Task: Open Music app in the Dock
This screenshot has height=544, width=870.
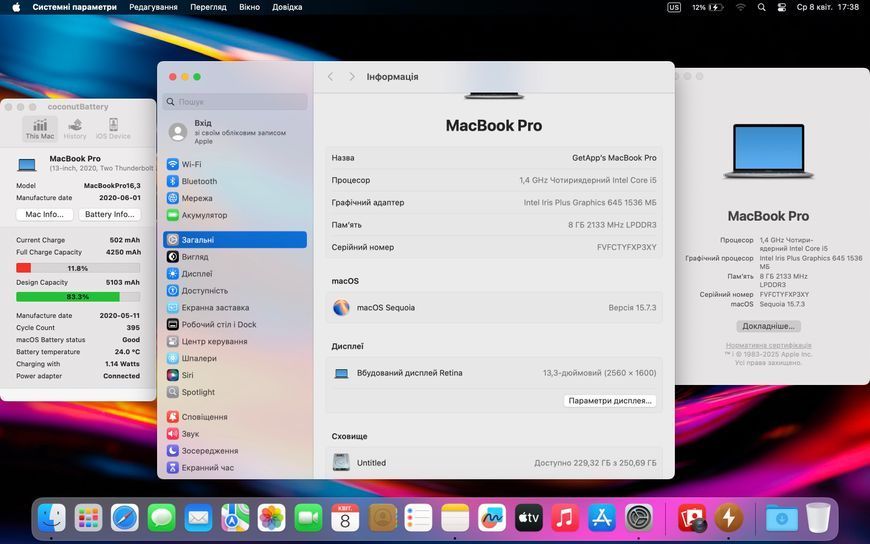Action: point(565,518)
